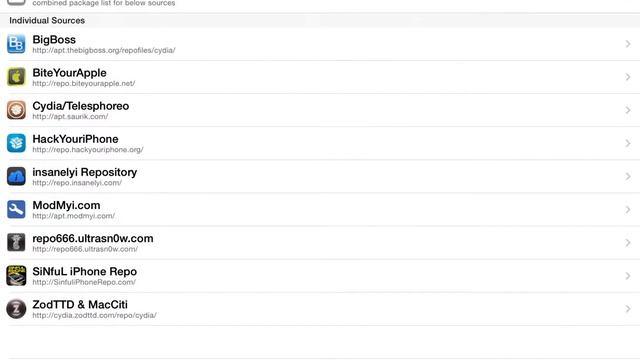The image size is (640, 360).
Task: Tap the HackYouriPhone blue box icon
Action: [16, 143]
